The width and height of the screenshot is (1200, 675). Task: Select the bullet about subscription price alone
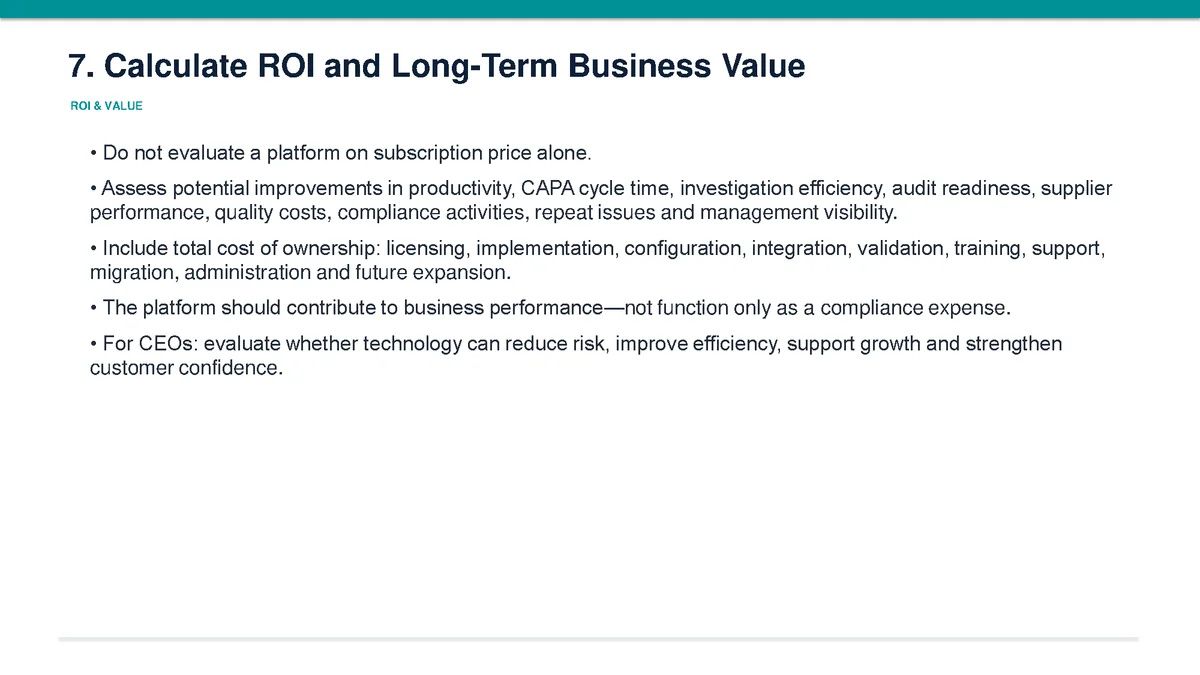coord(341,154)
